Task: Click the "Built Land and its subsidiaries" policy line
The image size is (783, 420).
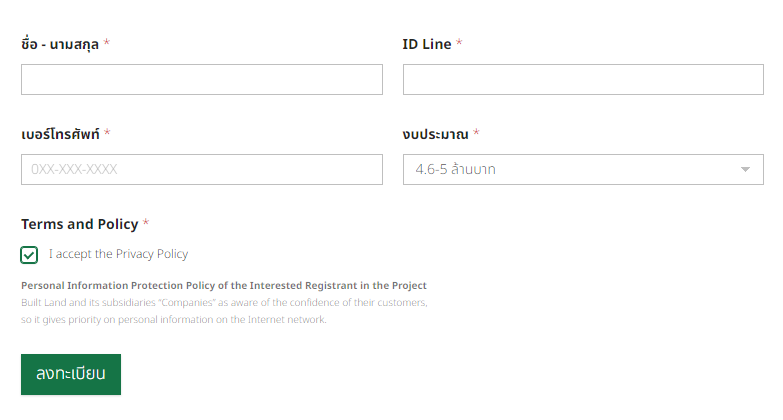Action: (x=224, y=302)
